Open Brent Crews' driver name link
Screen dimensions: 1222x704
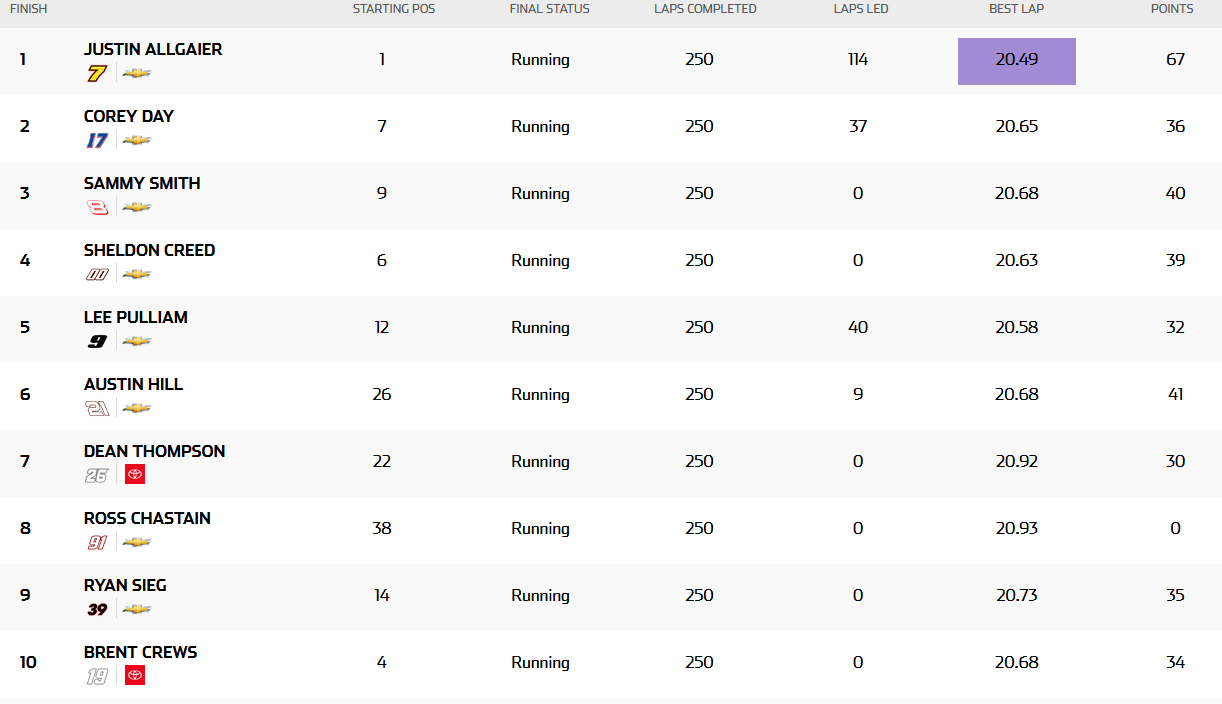click(141, 652)
